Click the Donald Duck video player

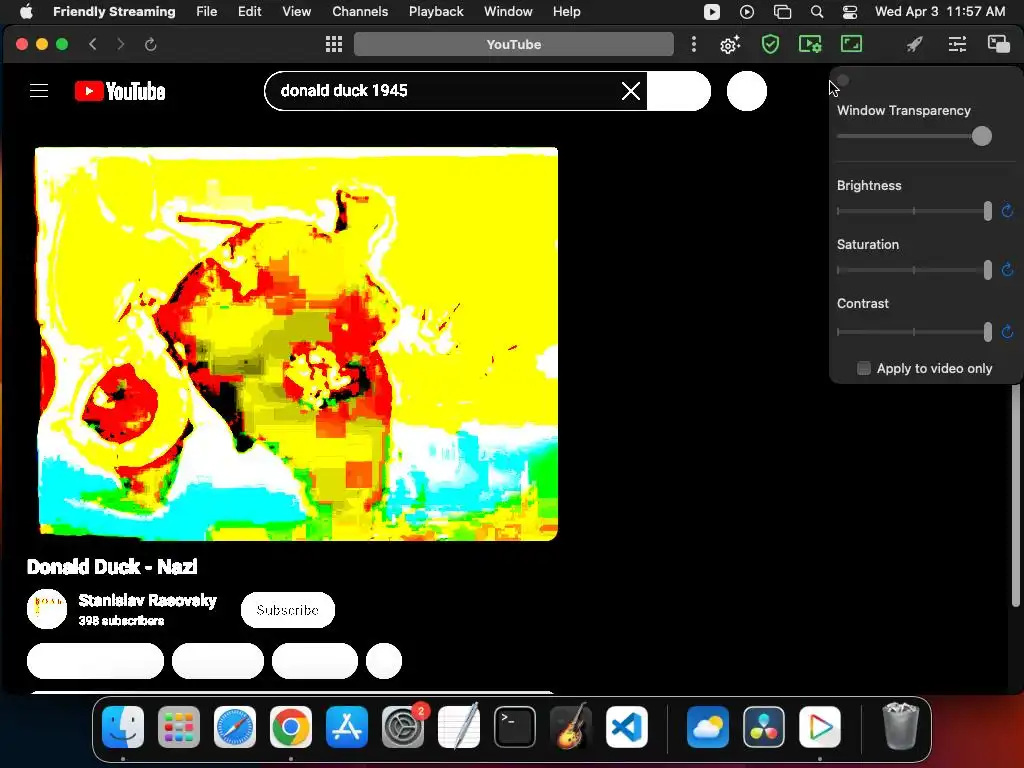296,344
